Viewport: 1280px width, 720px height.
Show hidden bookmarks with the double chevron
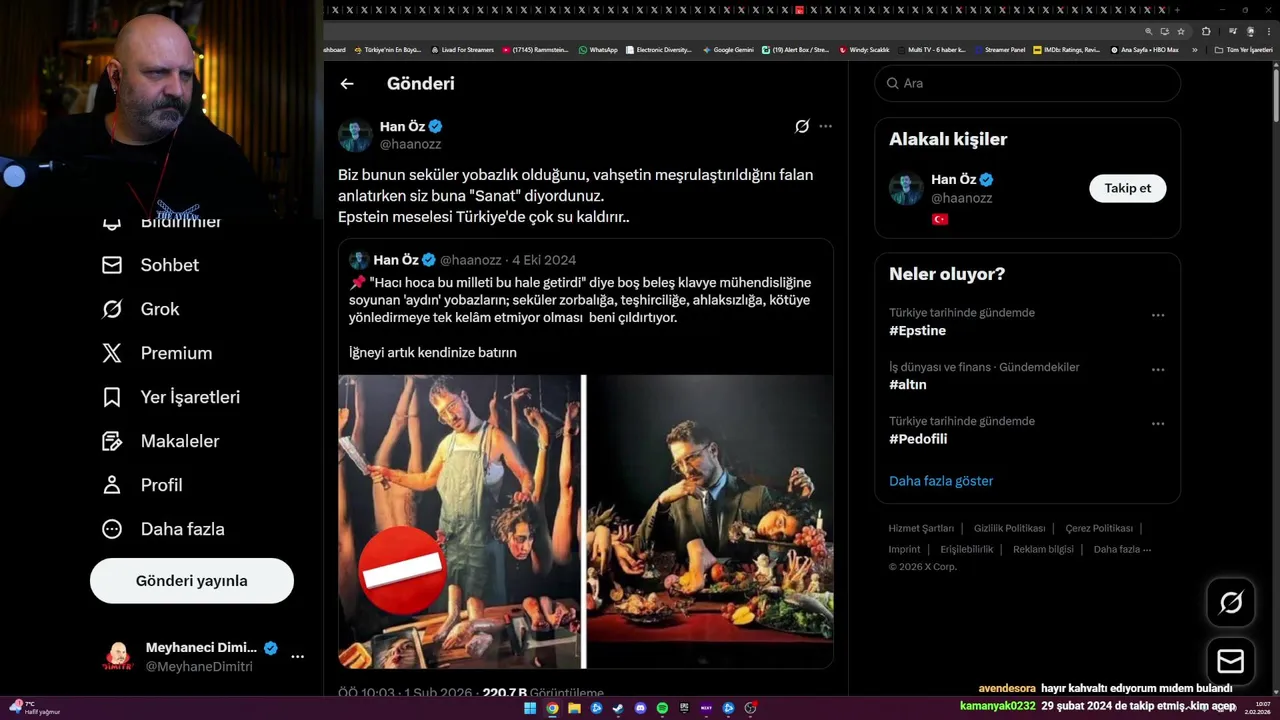(x=1194, y=50)
